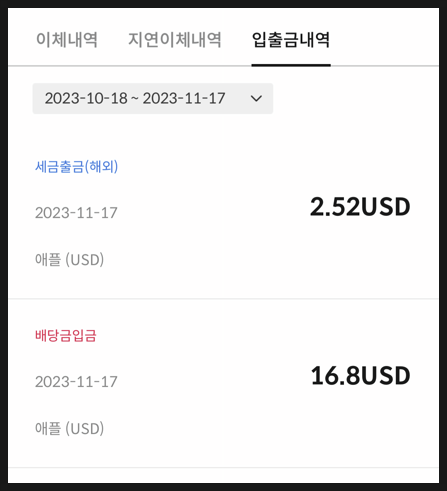
Task: Open the 2.52USD transaction amount
Action: (360, 207)
